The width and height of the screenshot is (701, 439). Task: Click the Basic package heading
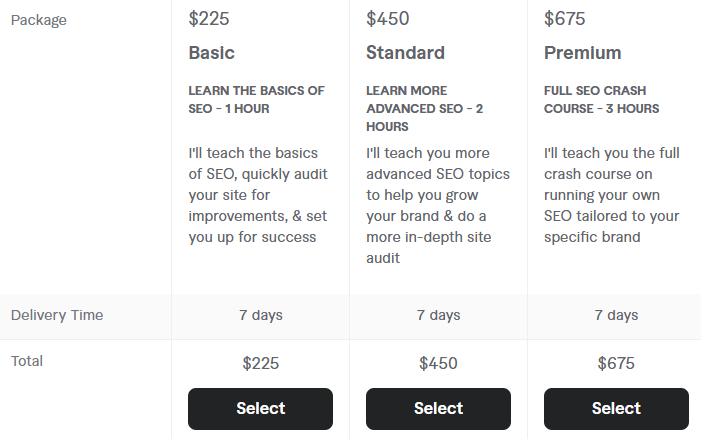211,53
